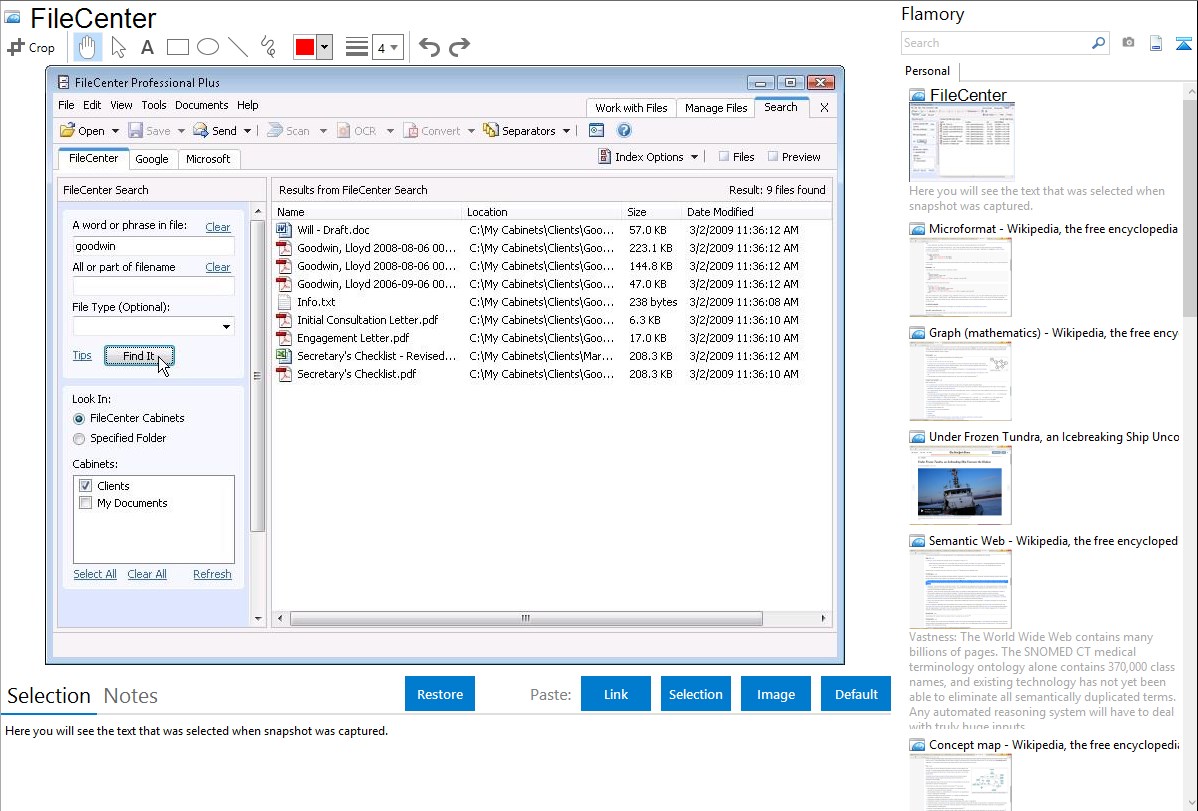
Task: Click the PDF icon of Engagement Letter.pdf
Action: point(284,338)
